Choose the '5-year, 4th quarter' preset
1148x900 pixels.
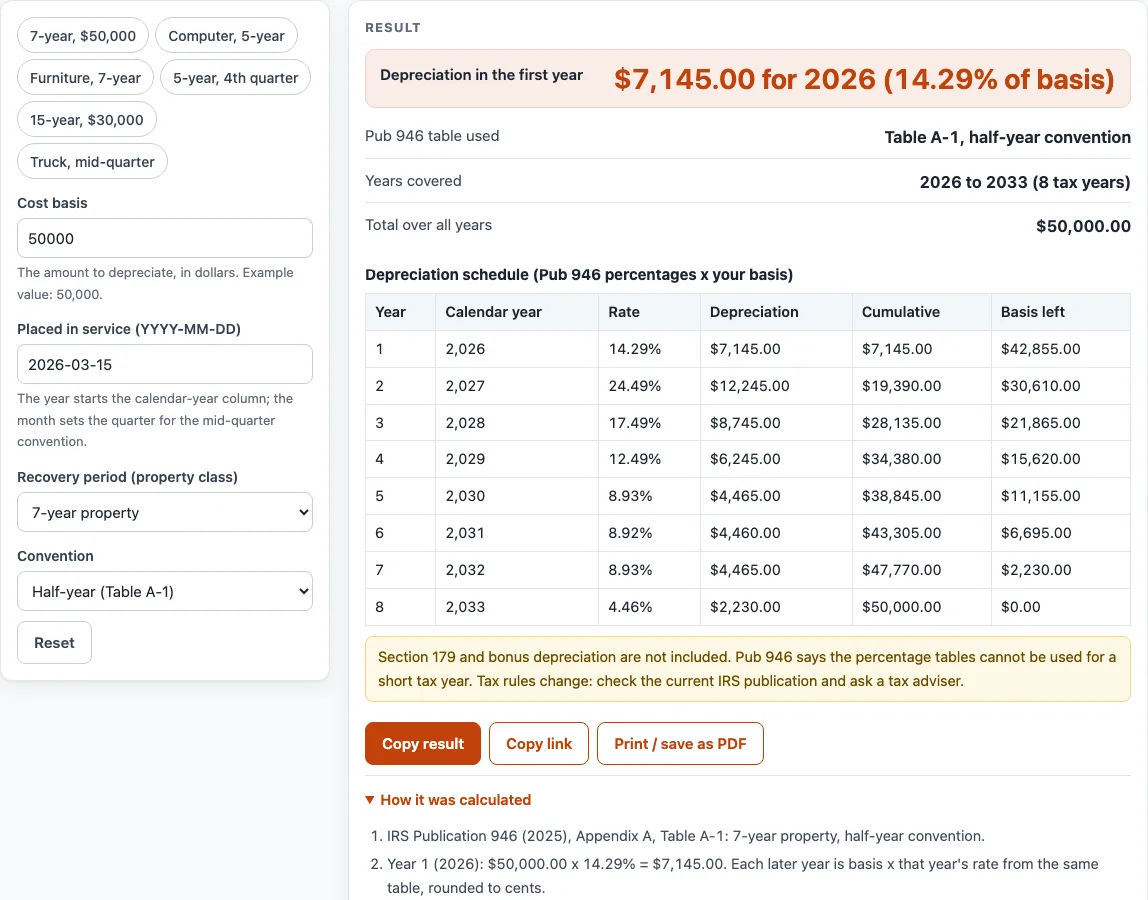[x=235, y=78]
